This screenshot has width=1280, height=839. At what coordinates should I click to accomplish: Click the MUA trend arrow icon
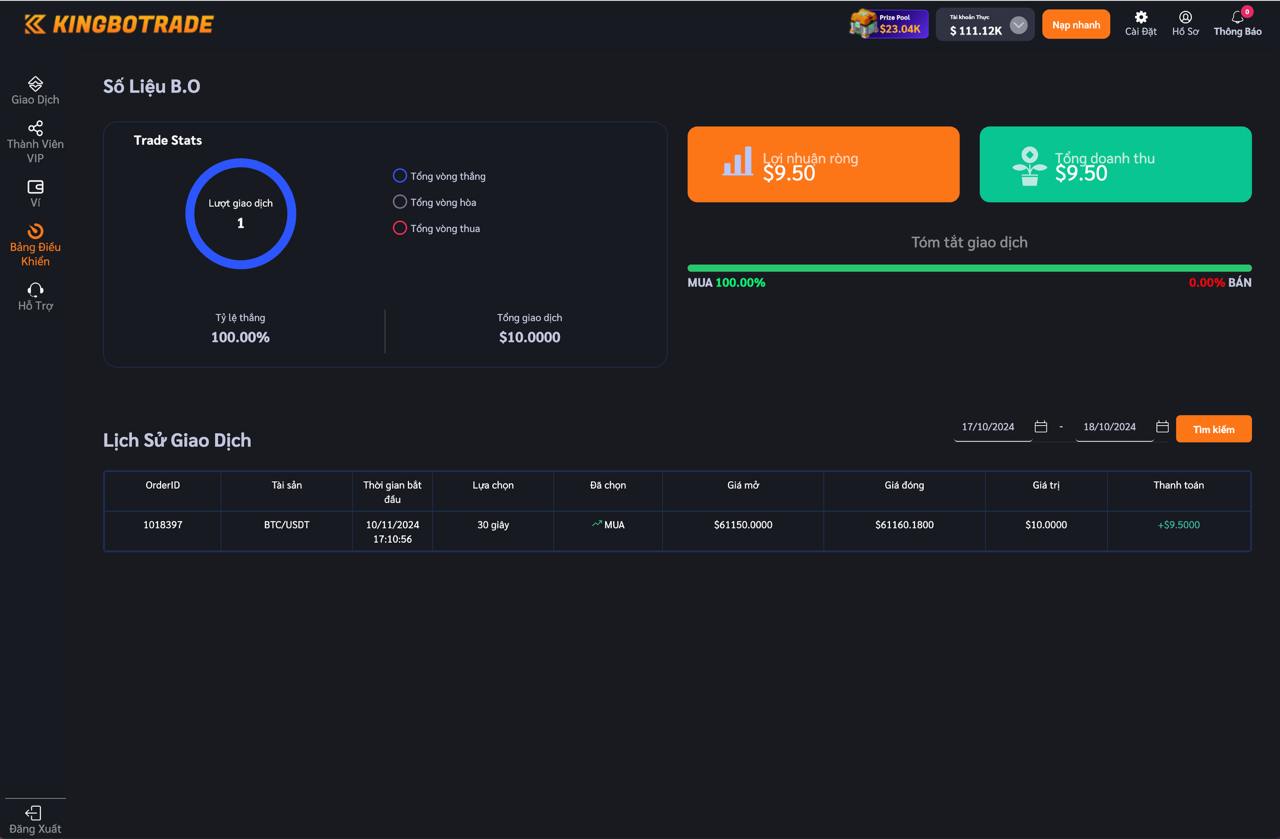[x=597, y=524]
